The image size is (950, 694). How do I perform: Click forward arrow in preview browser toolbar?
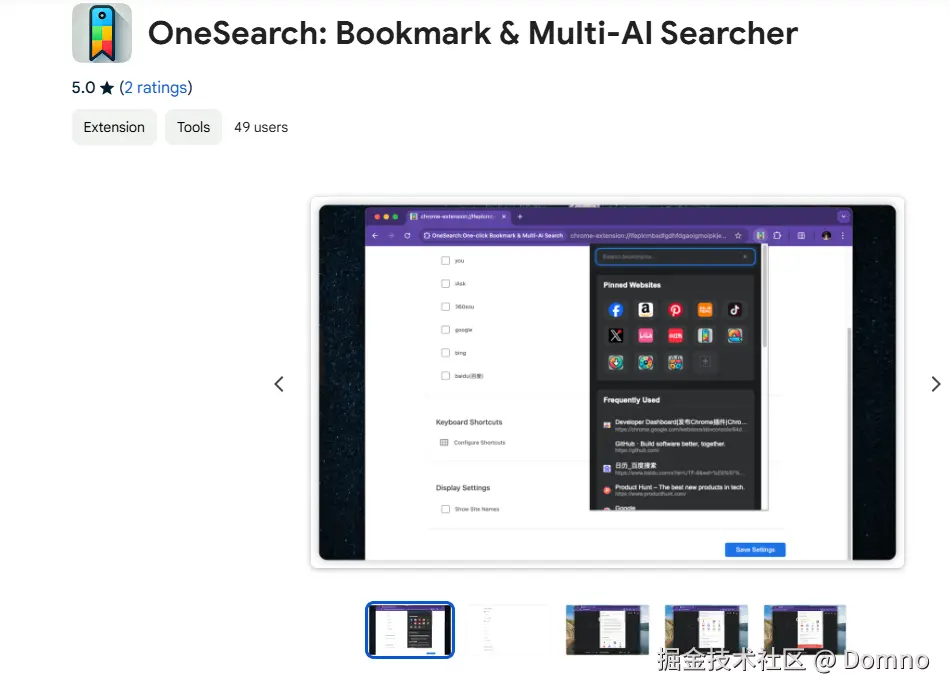(x=391, y=236)
